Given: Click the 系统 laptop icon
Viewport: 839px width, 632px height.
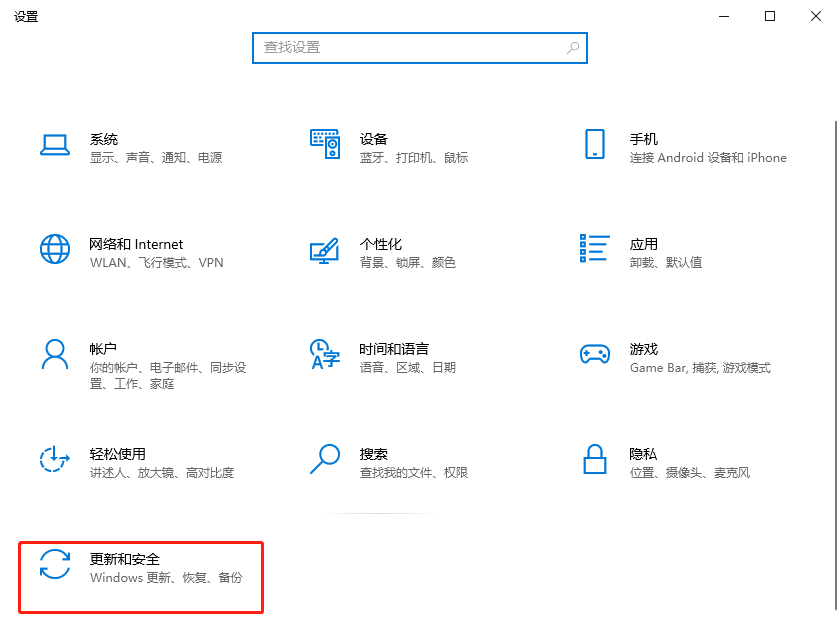Looking at the screenshot, I should click(54, 145).
